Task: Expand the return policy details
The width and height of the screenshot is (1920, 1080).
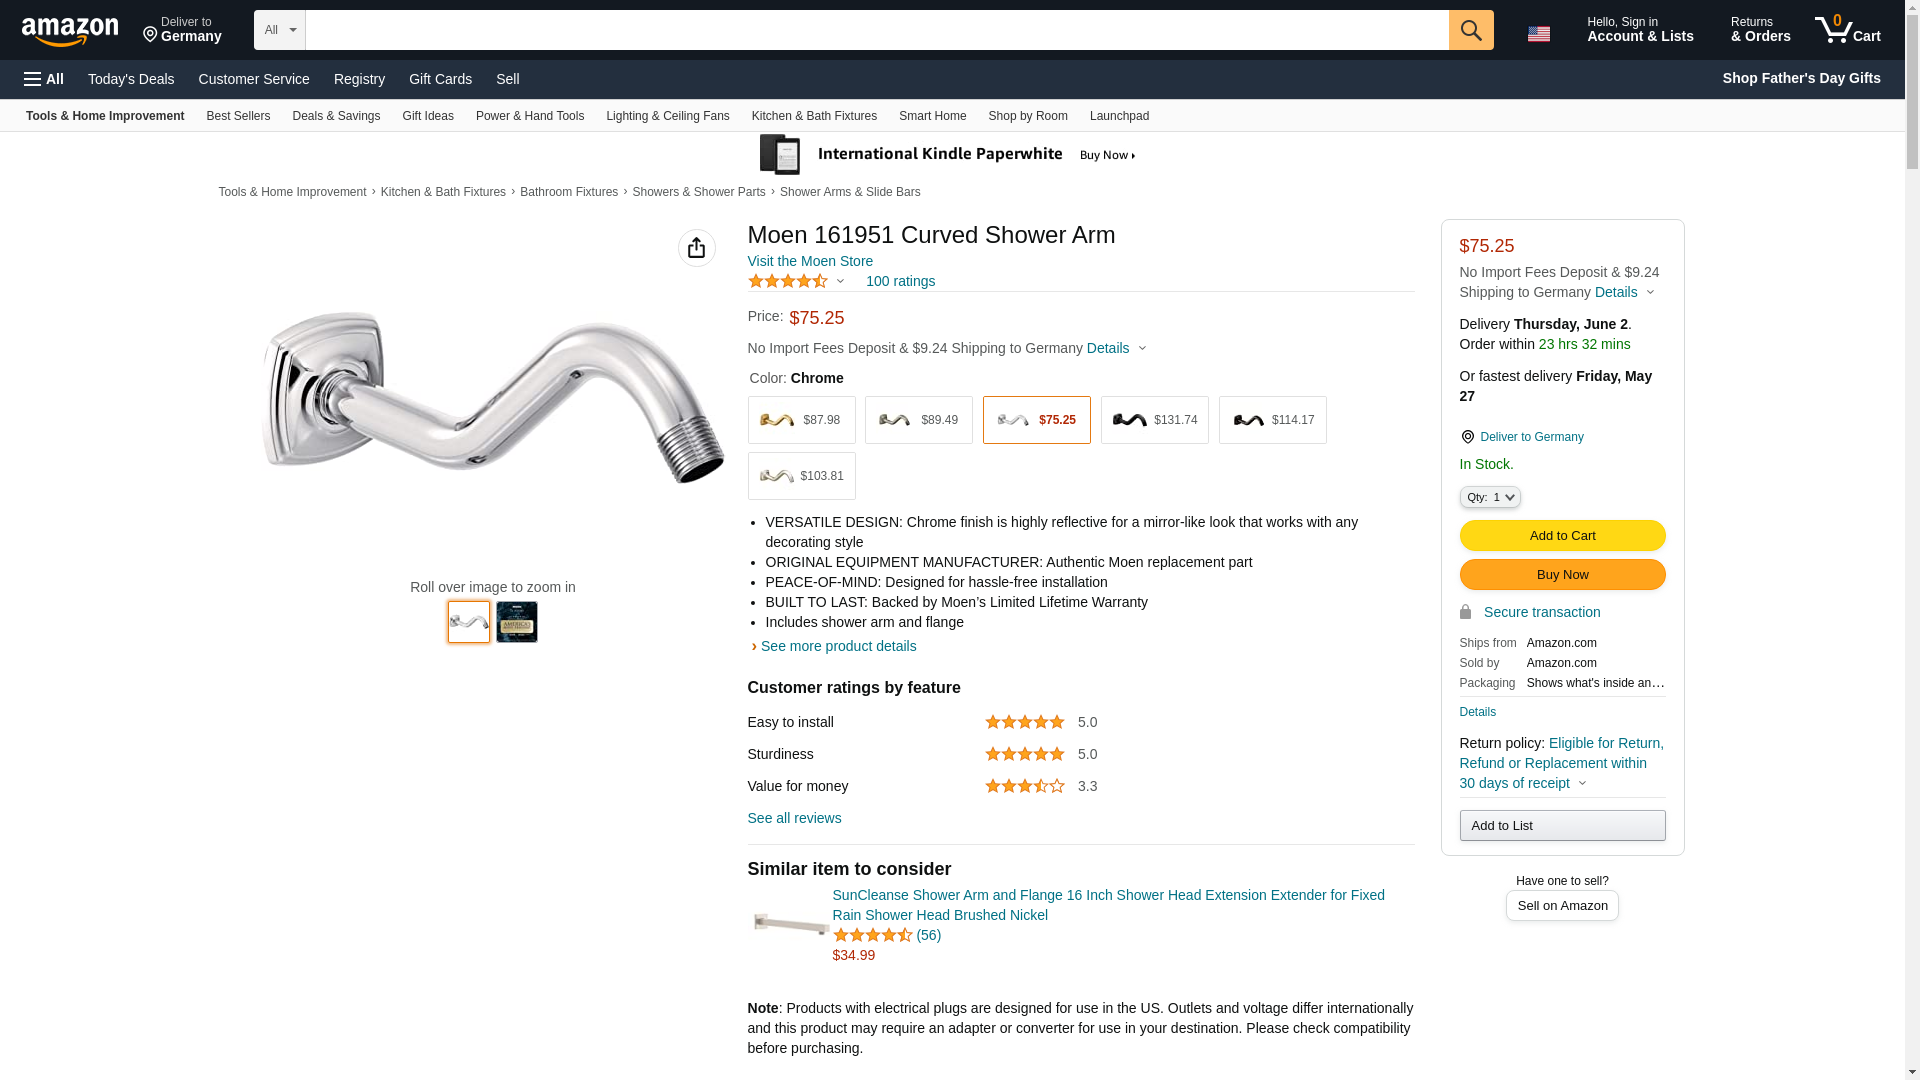Action: pyautogui.click(x=1582, y=784)
